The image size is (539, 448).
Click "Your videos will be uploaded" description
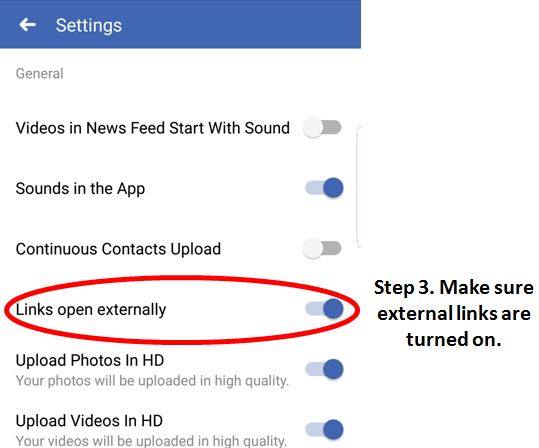[x=151, y=441]
